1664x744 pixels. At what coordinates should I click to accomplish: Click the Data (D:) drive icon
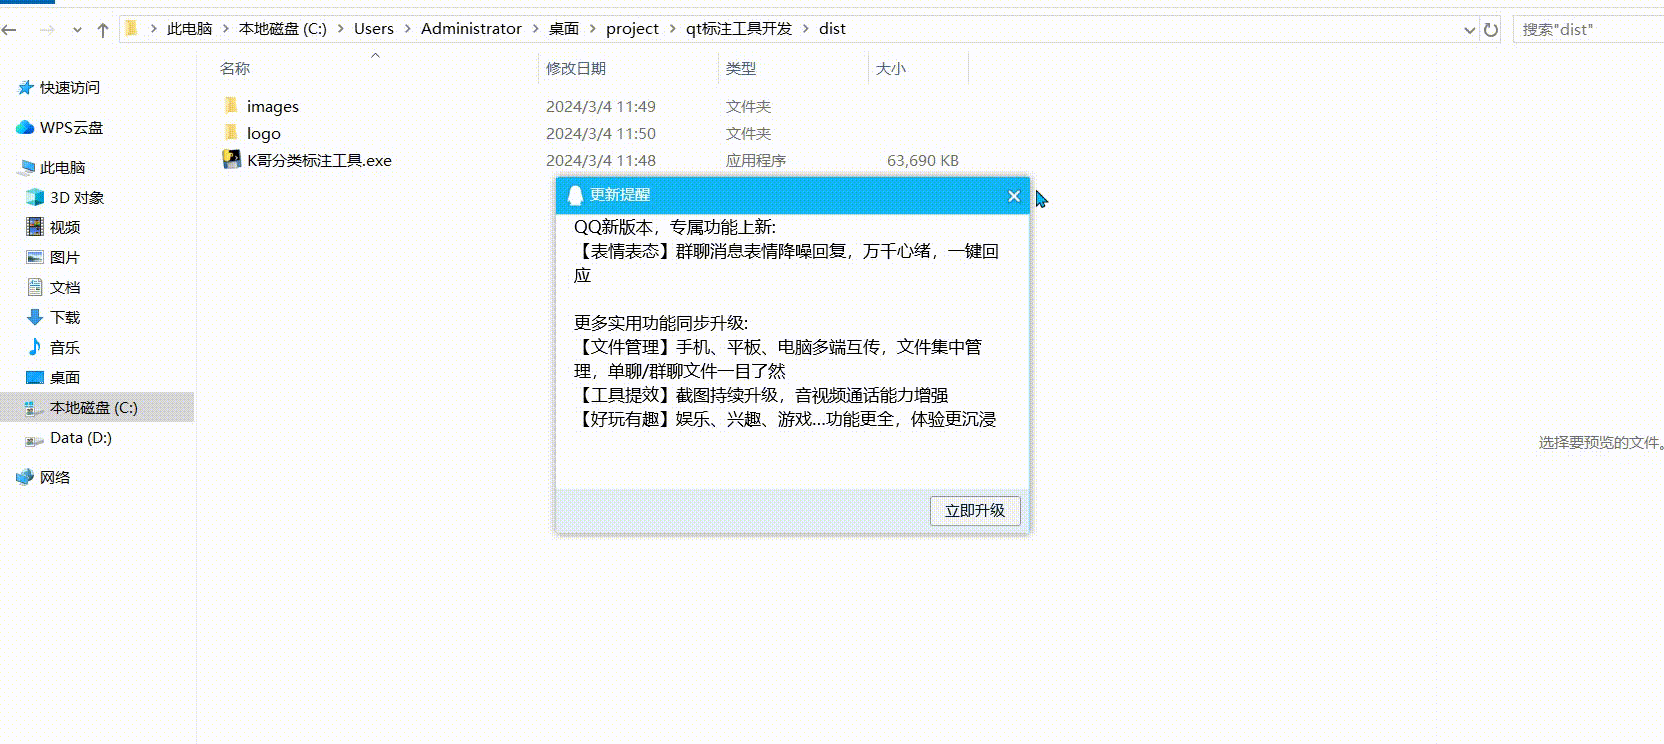tap(35, 439)
